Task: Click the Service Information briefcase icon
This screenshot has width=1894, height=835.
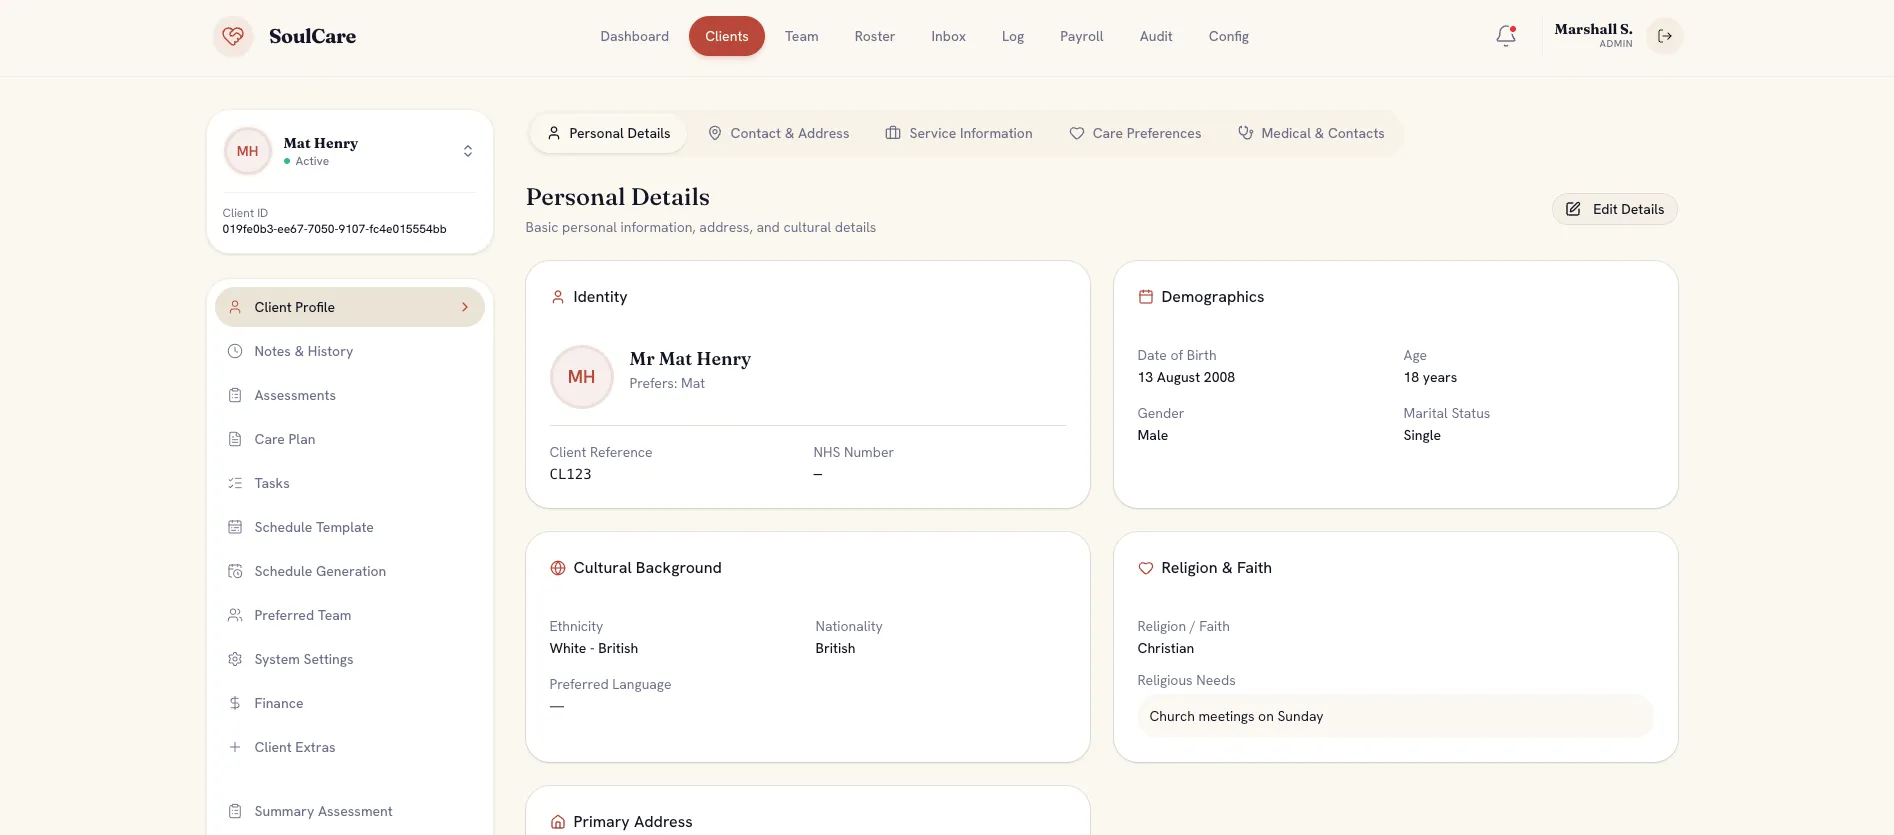Action: (x=893, y=133)
